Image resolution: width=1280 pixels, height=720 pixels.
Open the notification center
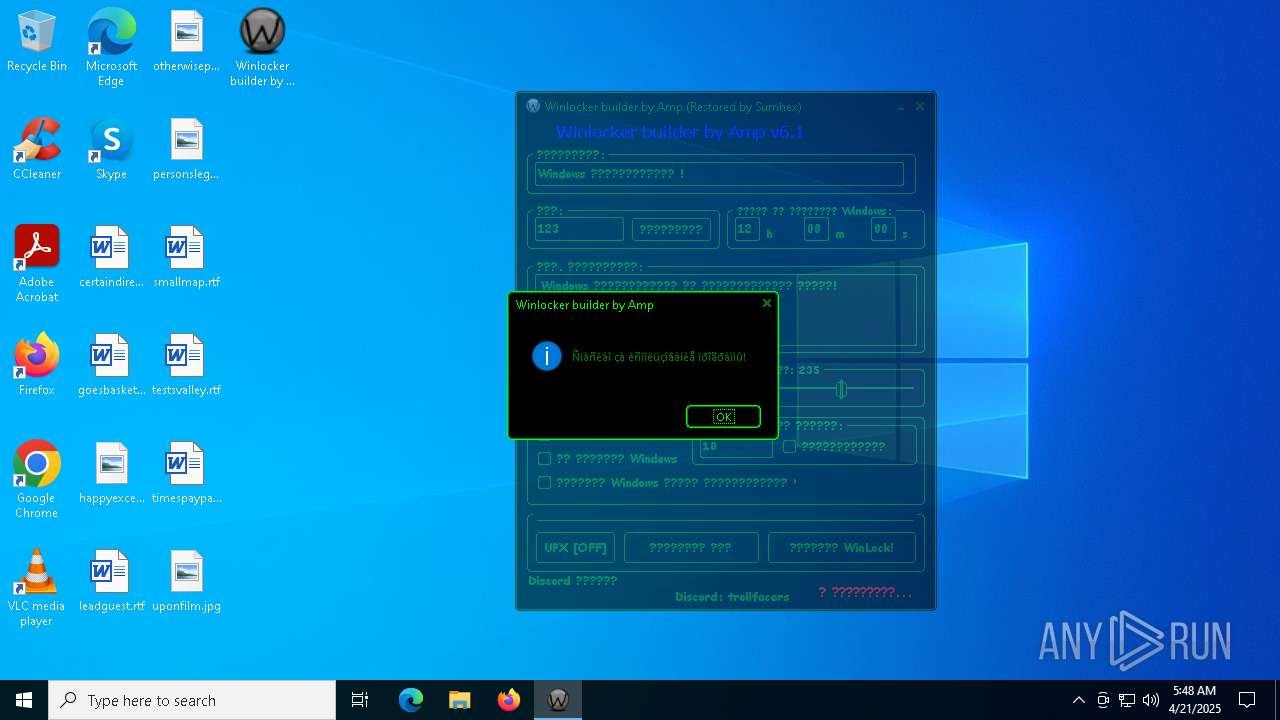(1247, 700)
